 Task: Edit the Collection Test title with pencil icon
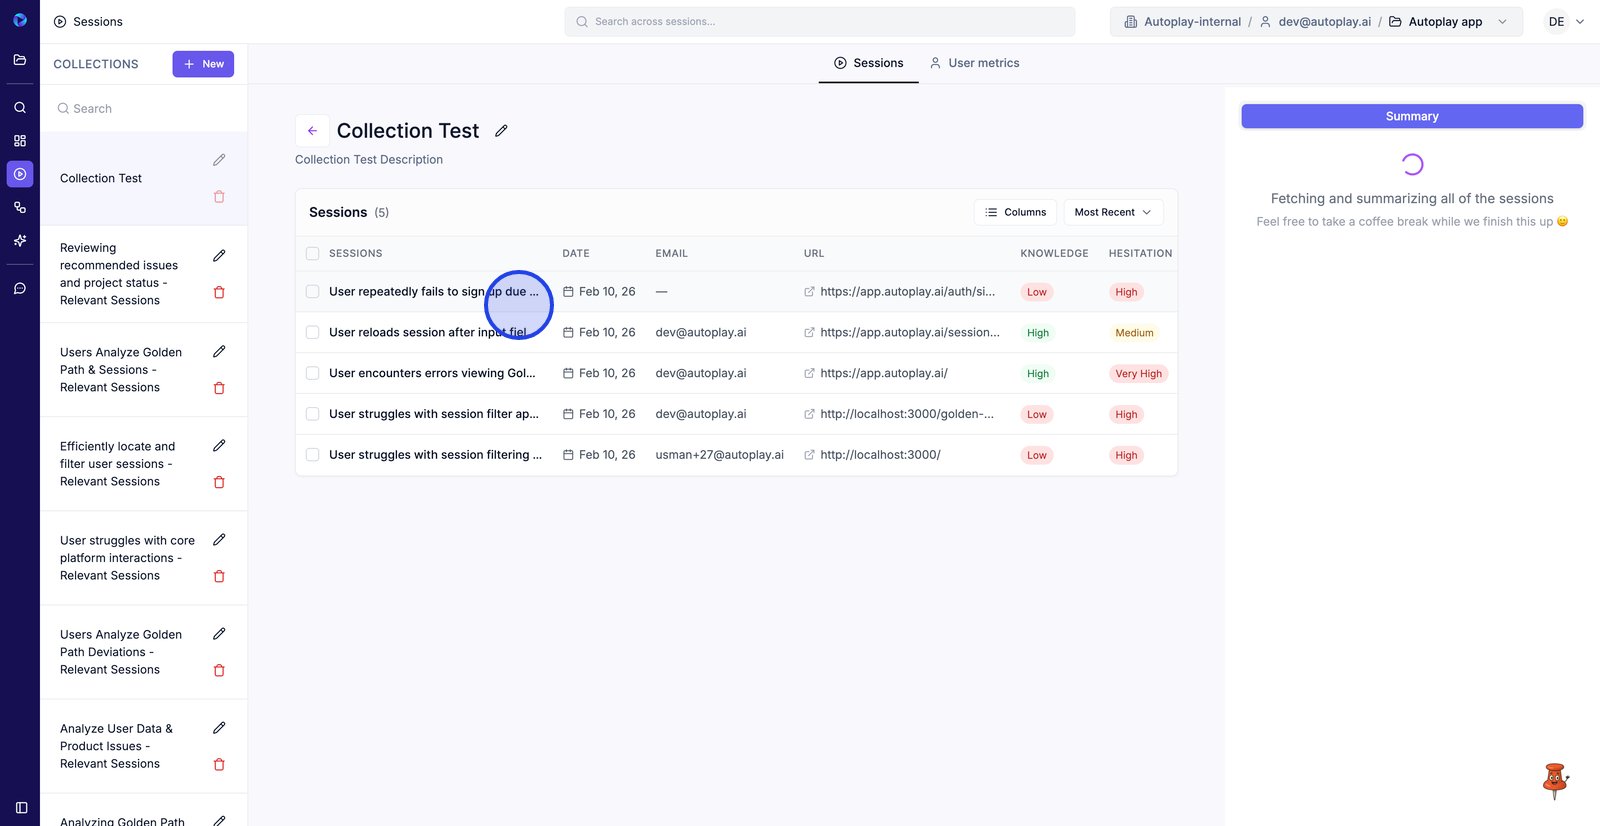point(501,131)
